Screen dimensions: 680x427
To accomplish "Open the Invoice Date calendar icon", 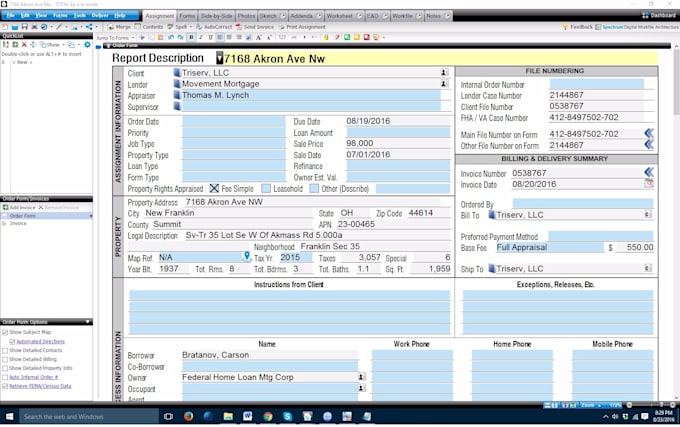I will pos(649,184).
